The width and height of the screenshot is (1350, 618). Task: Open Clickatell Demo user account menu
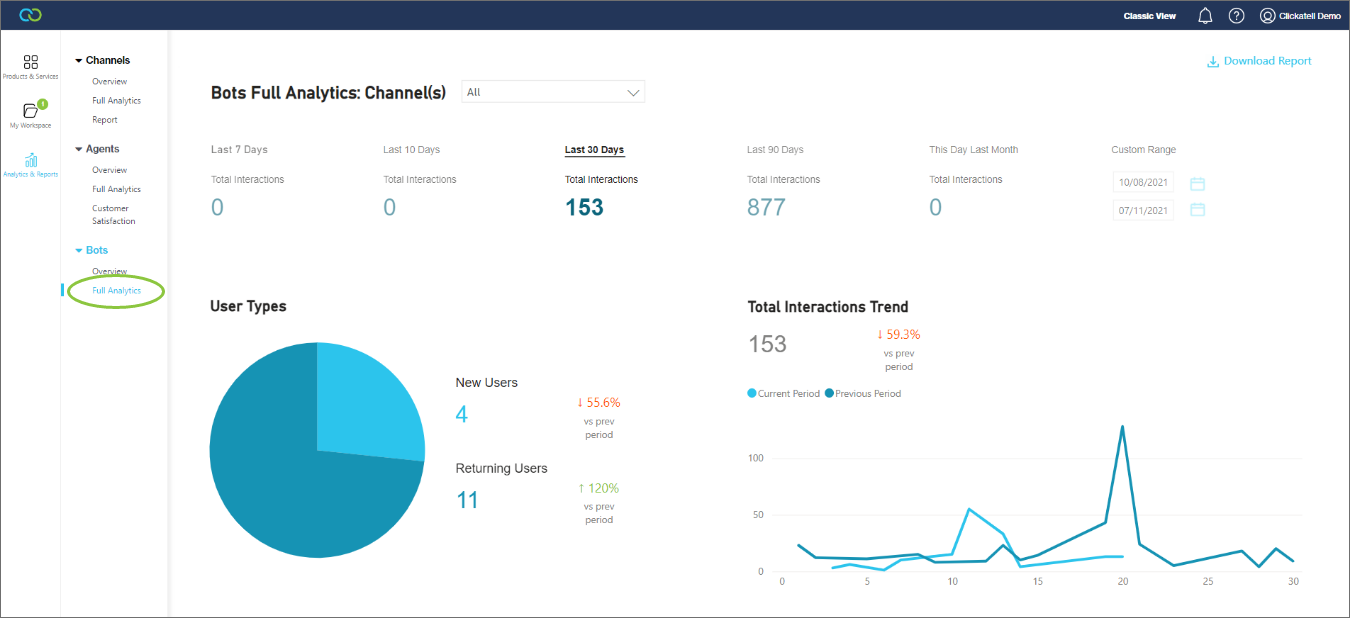(x=1300, y=16)
